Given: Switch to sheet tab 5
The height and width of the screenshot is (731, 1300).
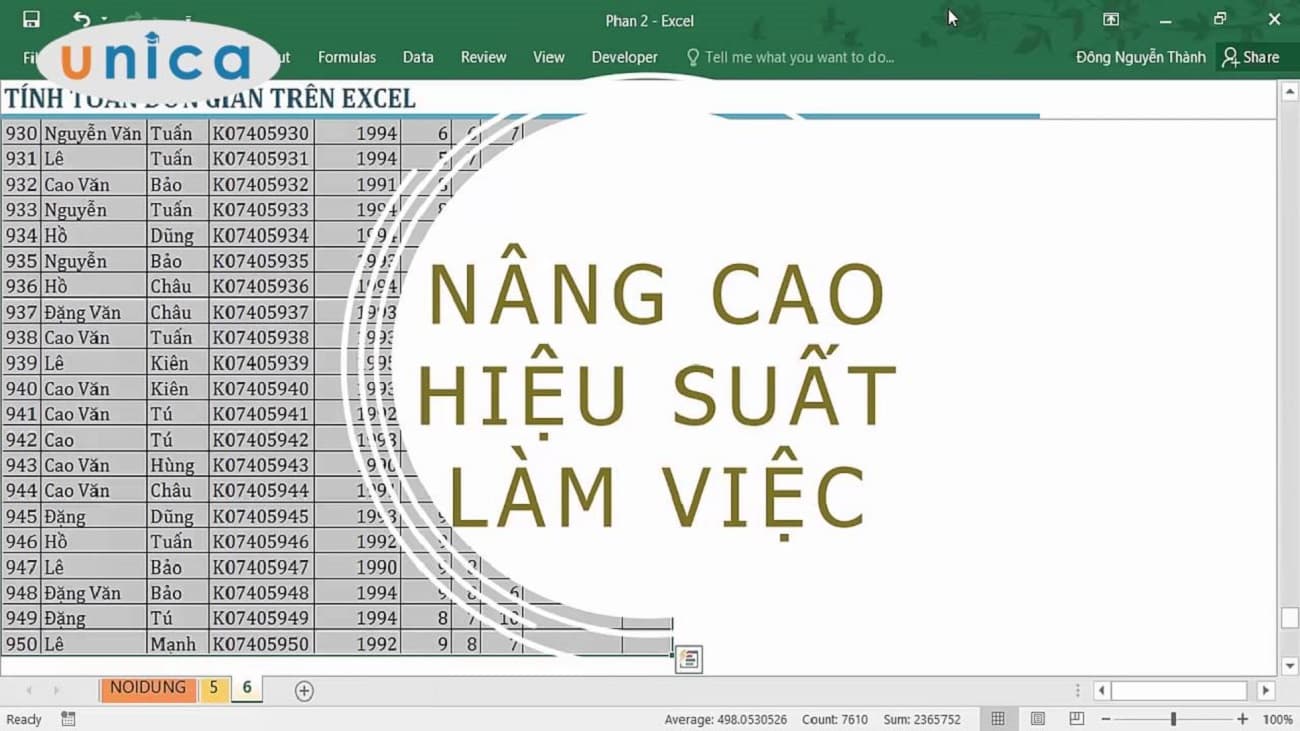Looking at the screenshot, I should coord(214,689).
